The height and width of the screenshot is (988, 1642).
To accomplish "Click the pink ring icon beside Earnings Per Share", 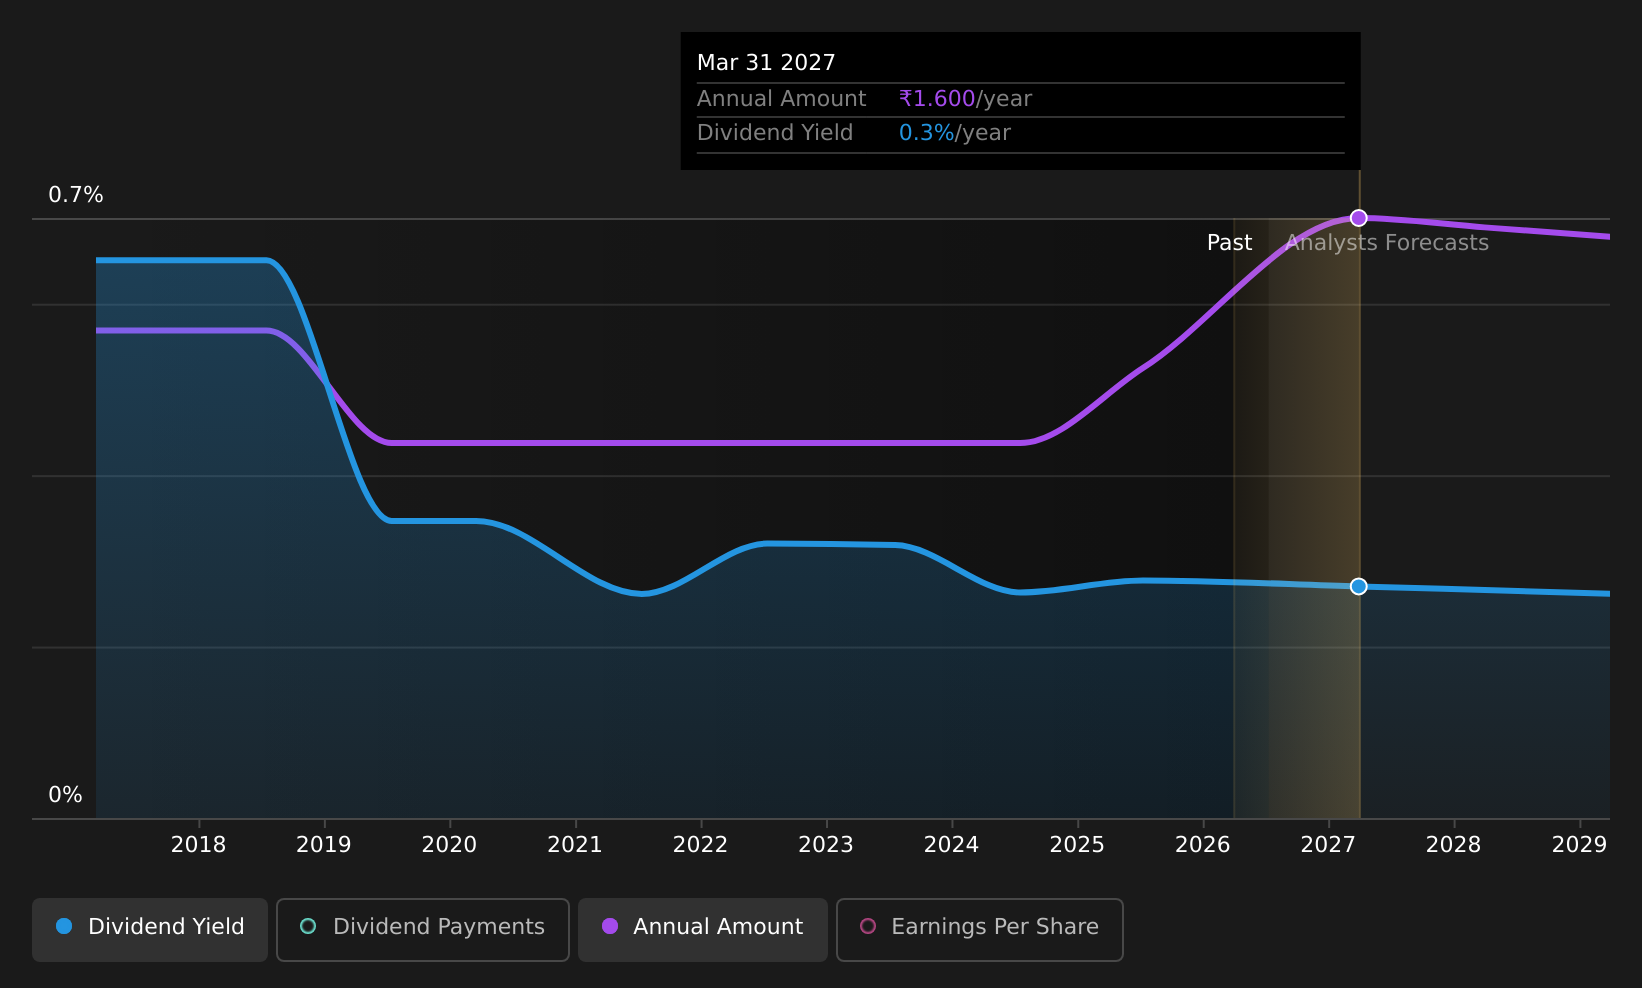I will pos(868,926).
